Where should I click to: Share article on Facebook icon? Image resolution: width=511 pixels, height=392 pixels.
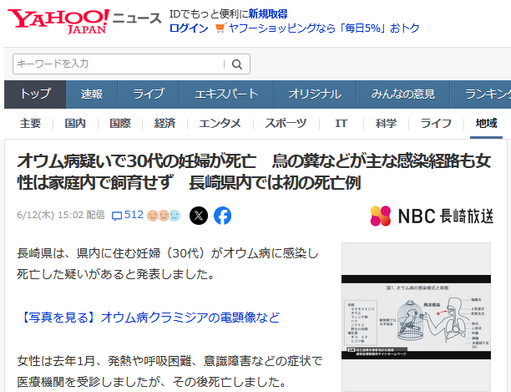(223, 216)
